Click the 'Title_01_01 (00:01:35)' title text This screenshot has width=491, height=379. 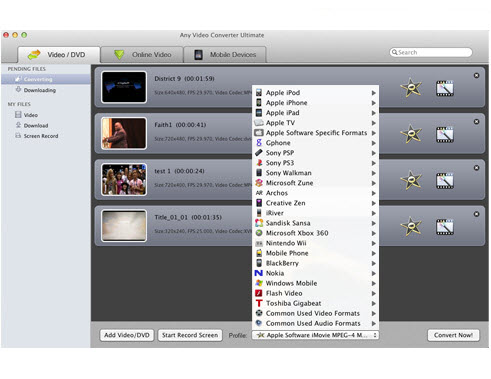188,217
